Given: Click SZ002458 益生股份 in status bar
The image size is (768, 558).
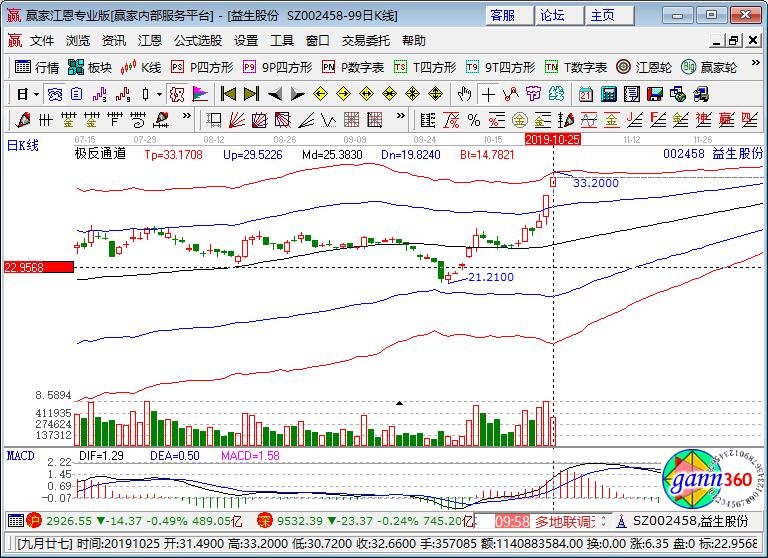Looking at the screenshot, I should tap(691, 521).
